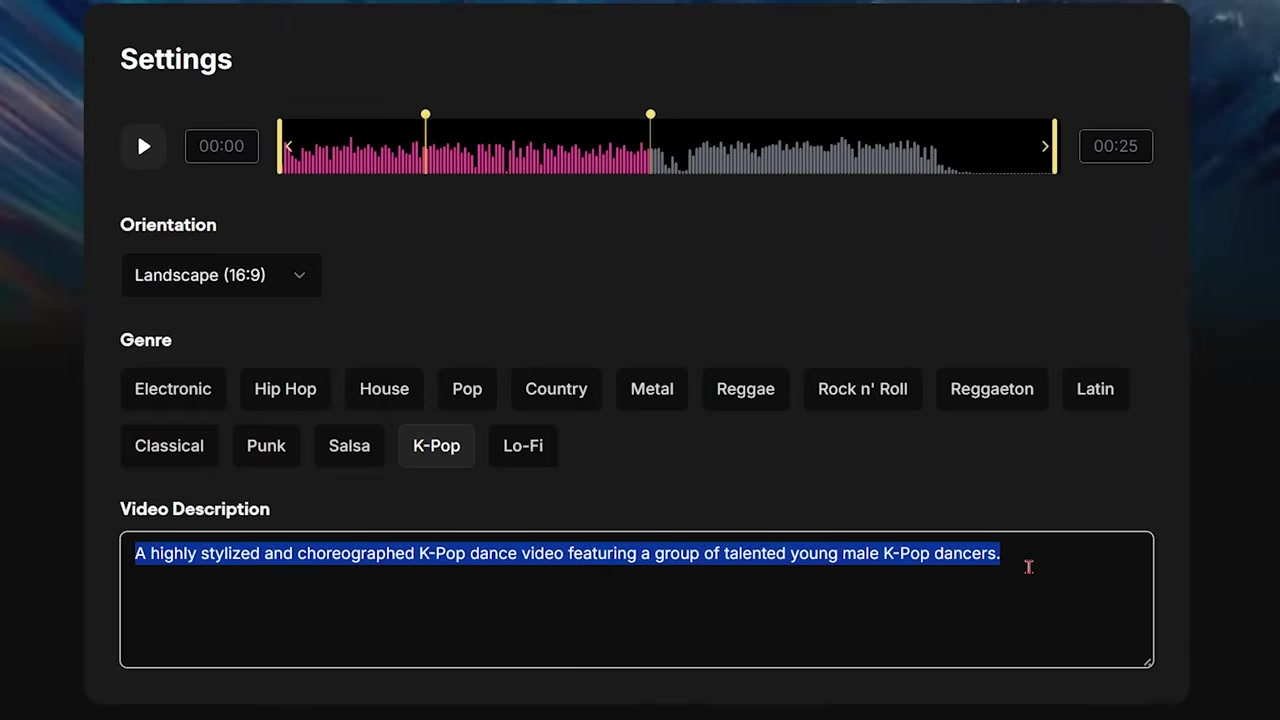Click the pink selected portion of waveform

click(x=465, y=158)
